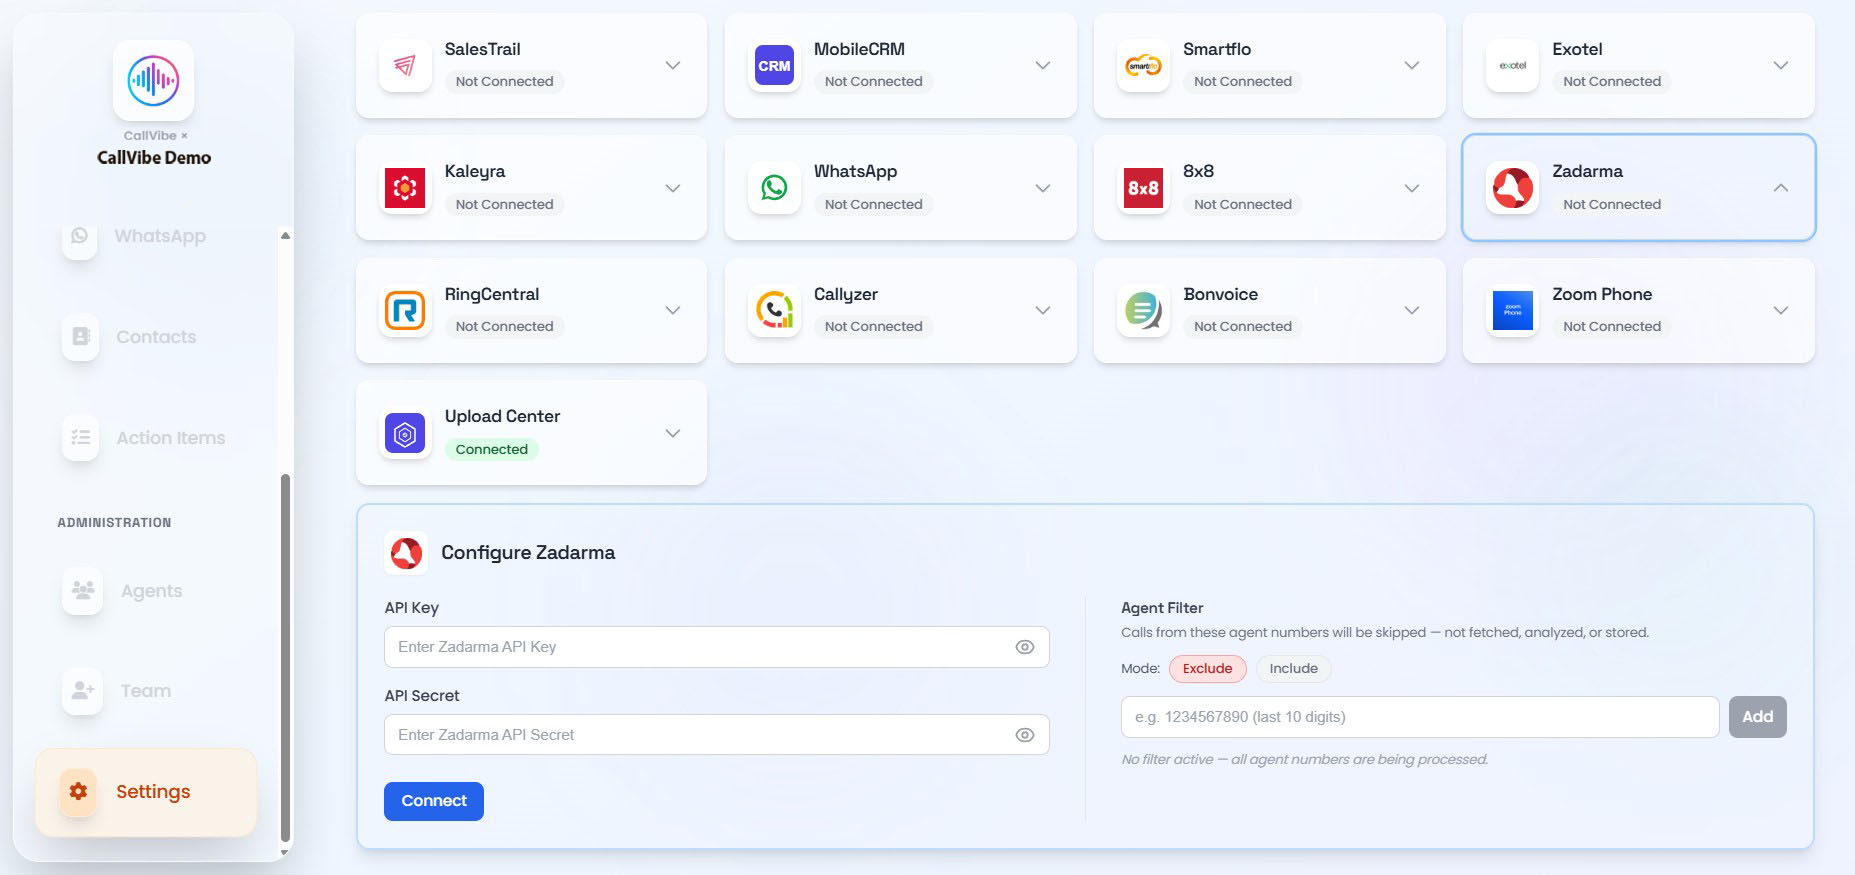This screenshot has height=875, width=1855.
Task: Click the Zoom Phone logo icon
Action: tap(1512, 311)
